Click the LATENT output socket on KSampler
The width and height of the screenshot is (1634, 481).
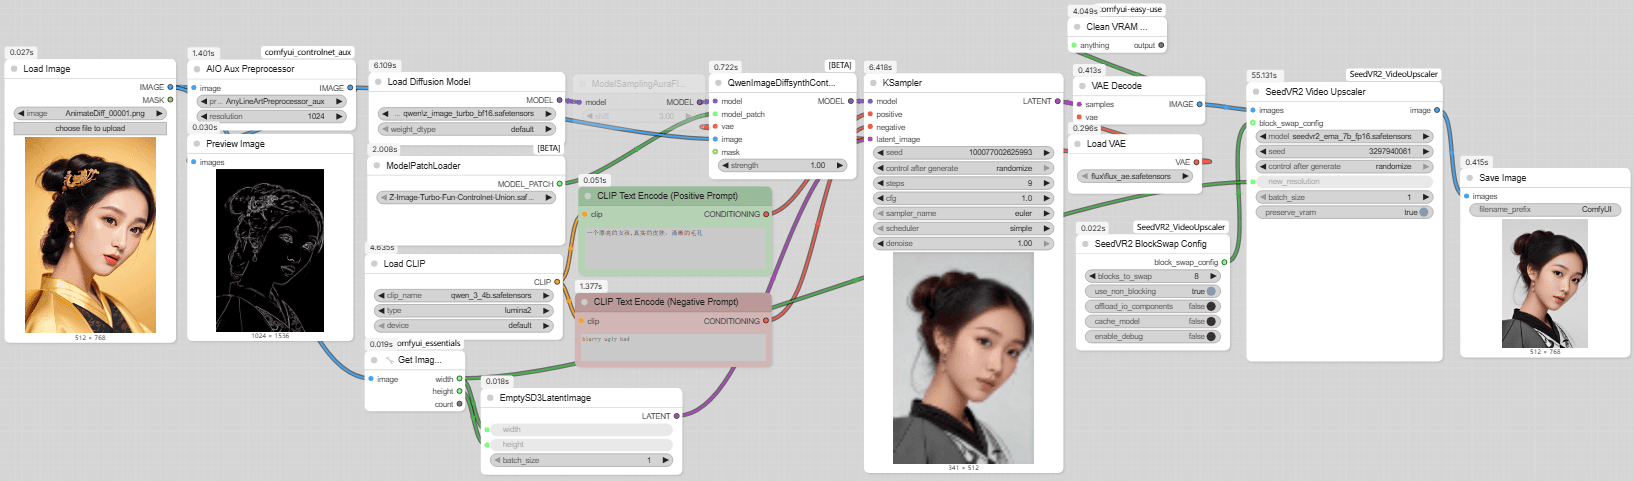pyautogui.click(x=1058, y=101)
